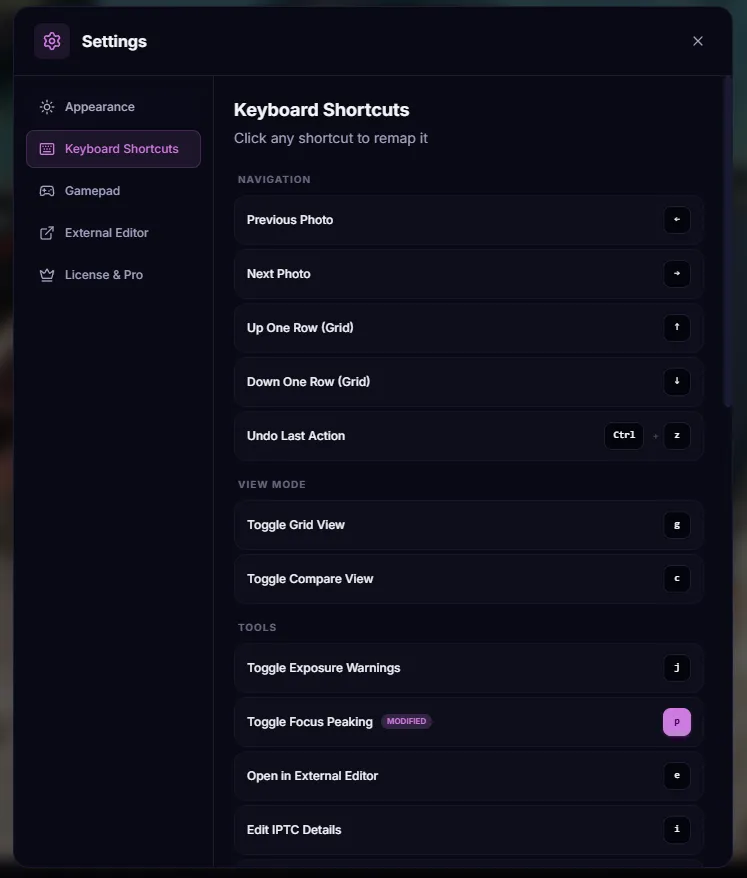Switch to the External Editor section
Image resolution: width=747 pixels, height=878 pixels.
[113, 233]
